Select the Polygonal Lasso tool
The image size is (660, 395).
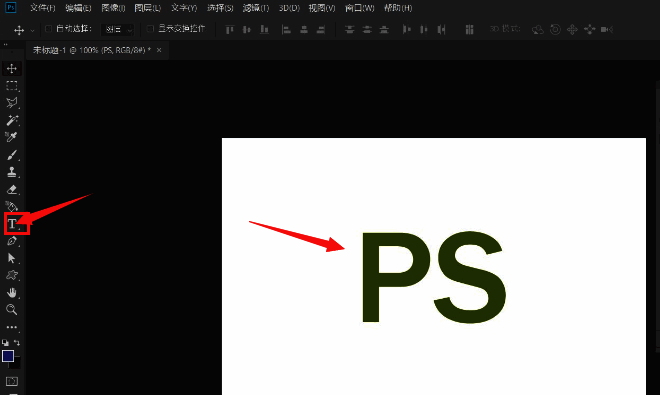[12, 103]
